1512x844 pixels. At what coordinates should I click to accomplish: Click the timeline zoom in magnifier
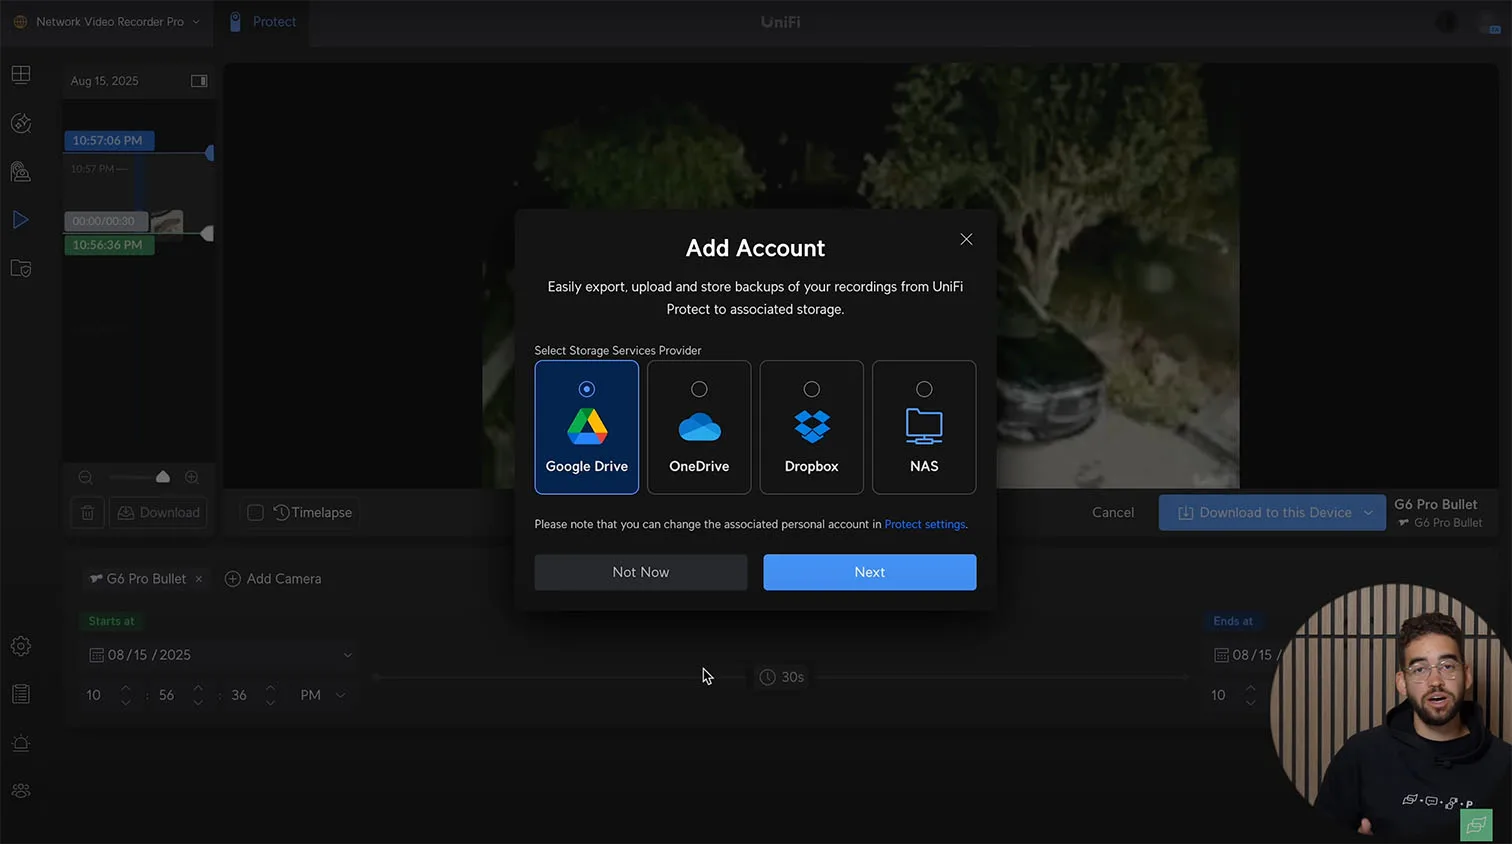[192, 477]
